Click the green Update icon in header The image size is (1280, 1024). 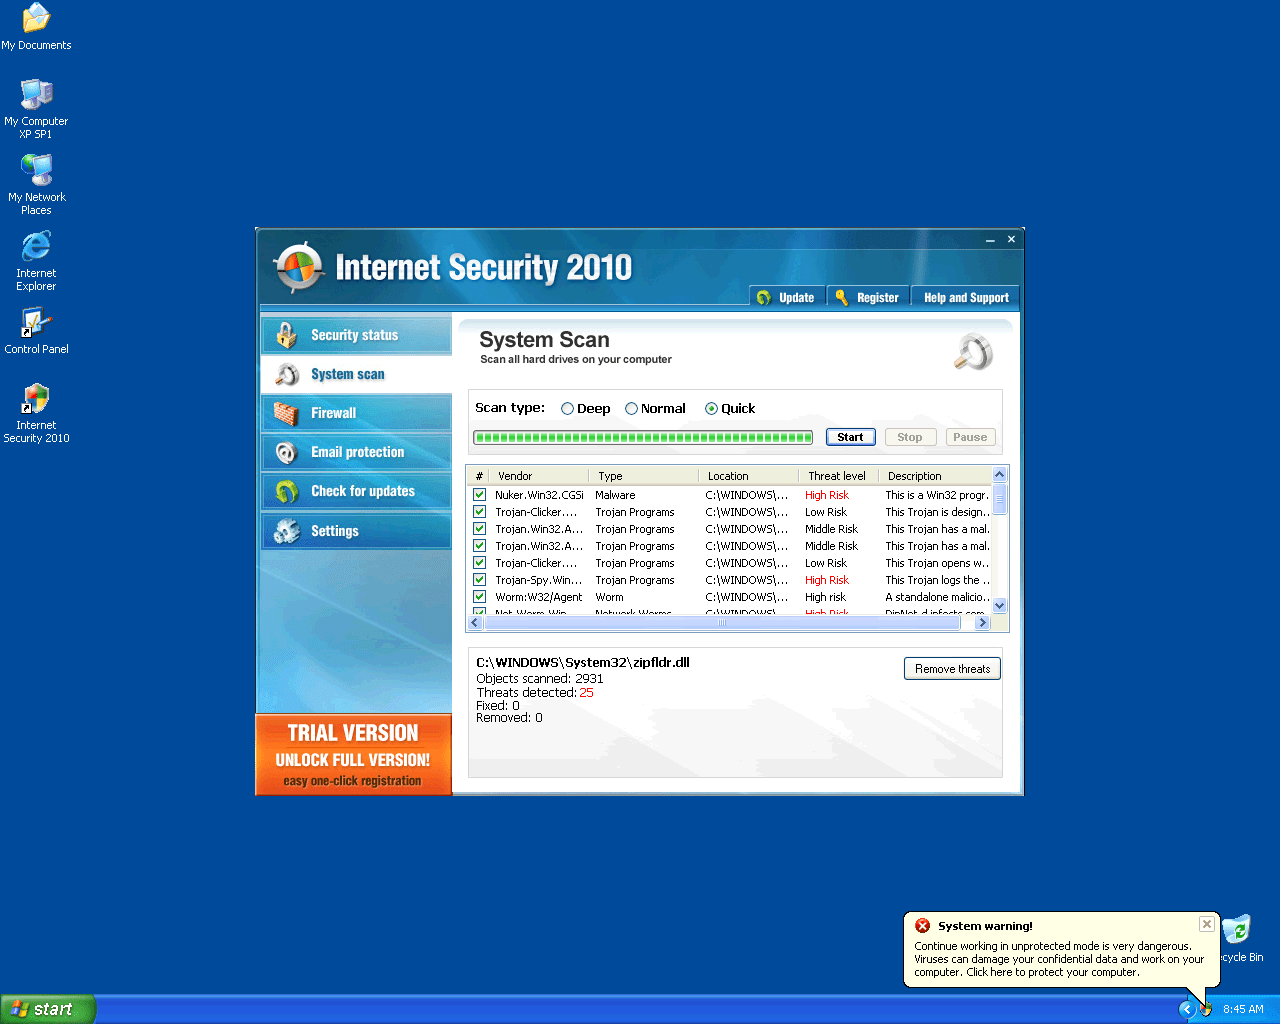point(764,298)
